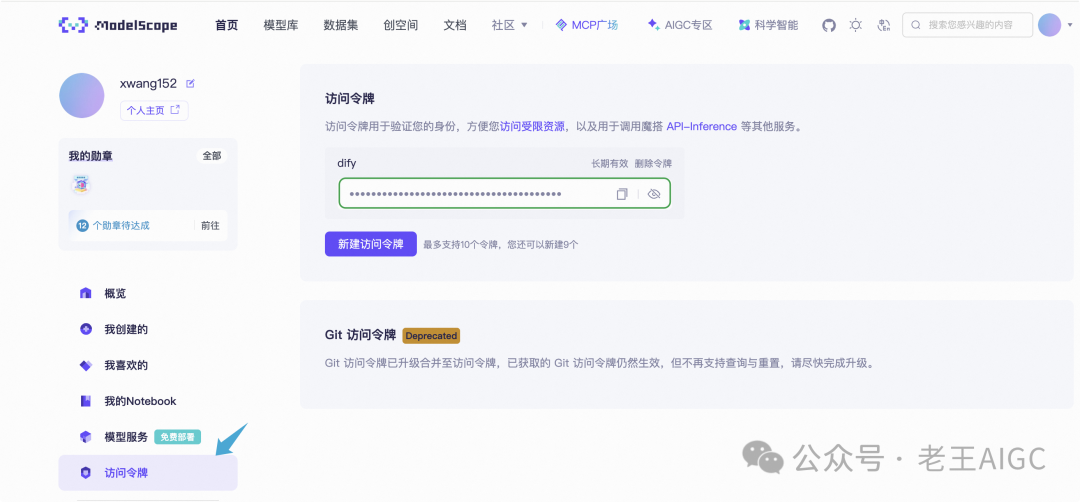The image size is (1080, 502).
Task: Expand the 社区 dropdown menu
Action: pos(509,25)
